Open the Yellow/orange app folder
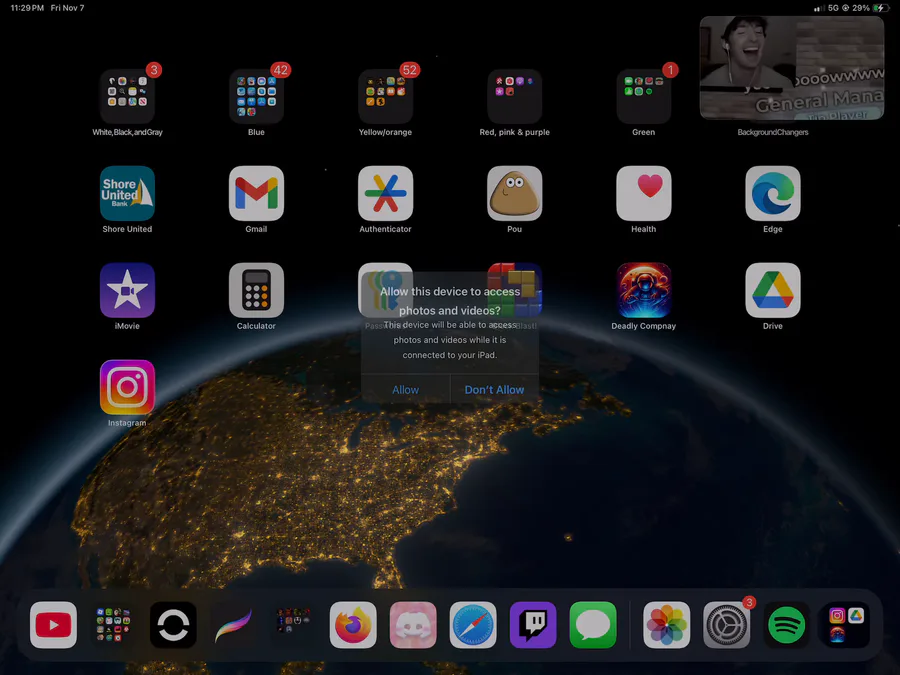Image resolution: width=900 pixels, height=675 pixels. [386, 96]
